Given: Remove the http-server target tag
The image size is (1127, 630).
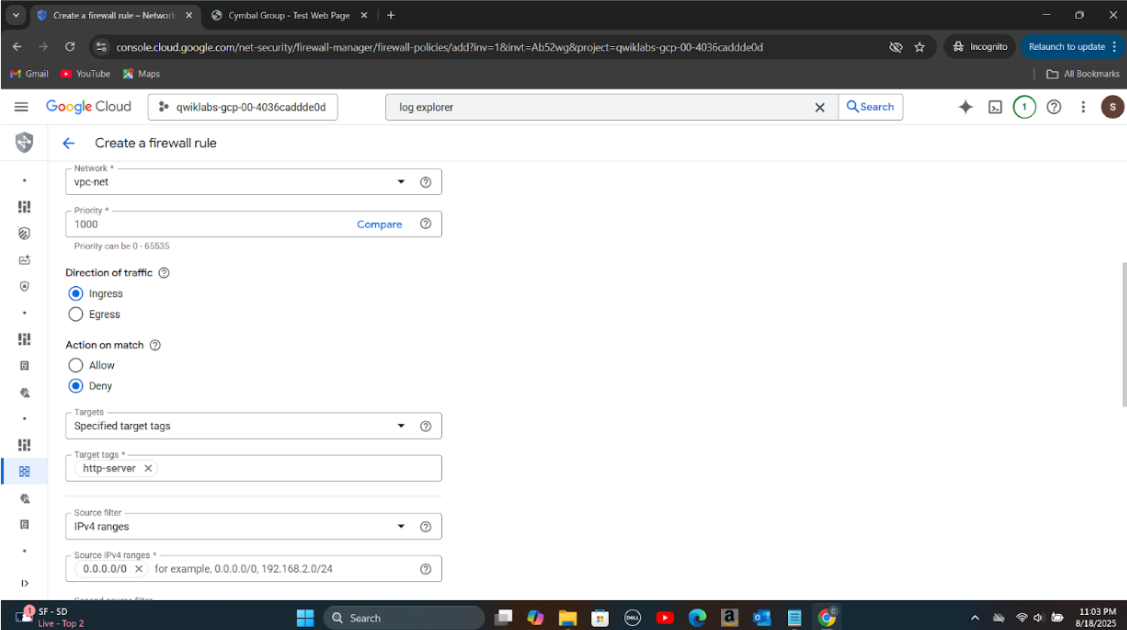Looking at the screenshot, I should coord(148,468).
